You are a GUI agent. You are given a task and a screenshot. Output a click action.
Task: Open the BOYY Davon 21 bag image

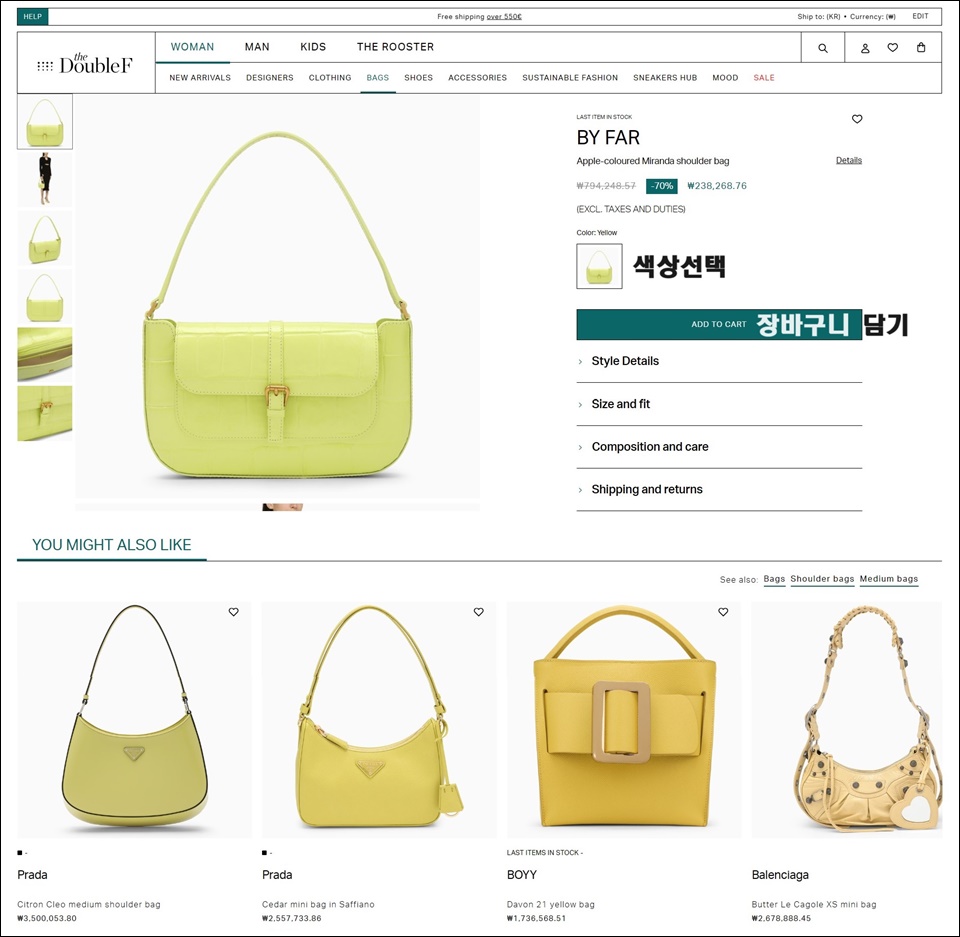pos(624,720)
